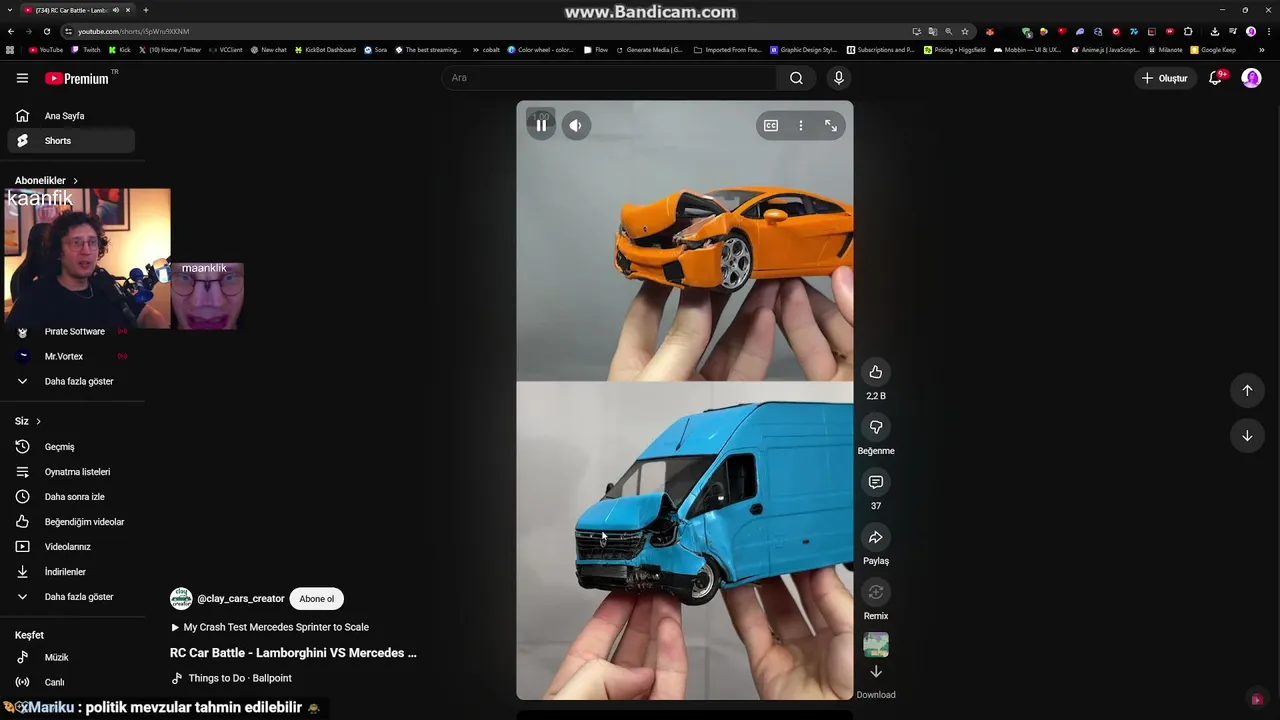Click the Oluştur create button

point(1166,78)
